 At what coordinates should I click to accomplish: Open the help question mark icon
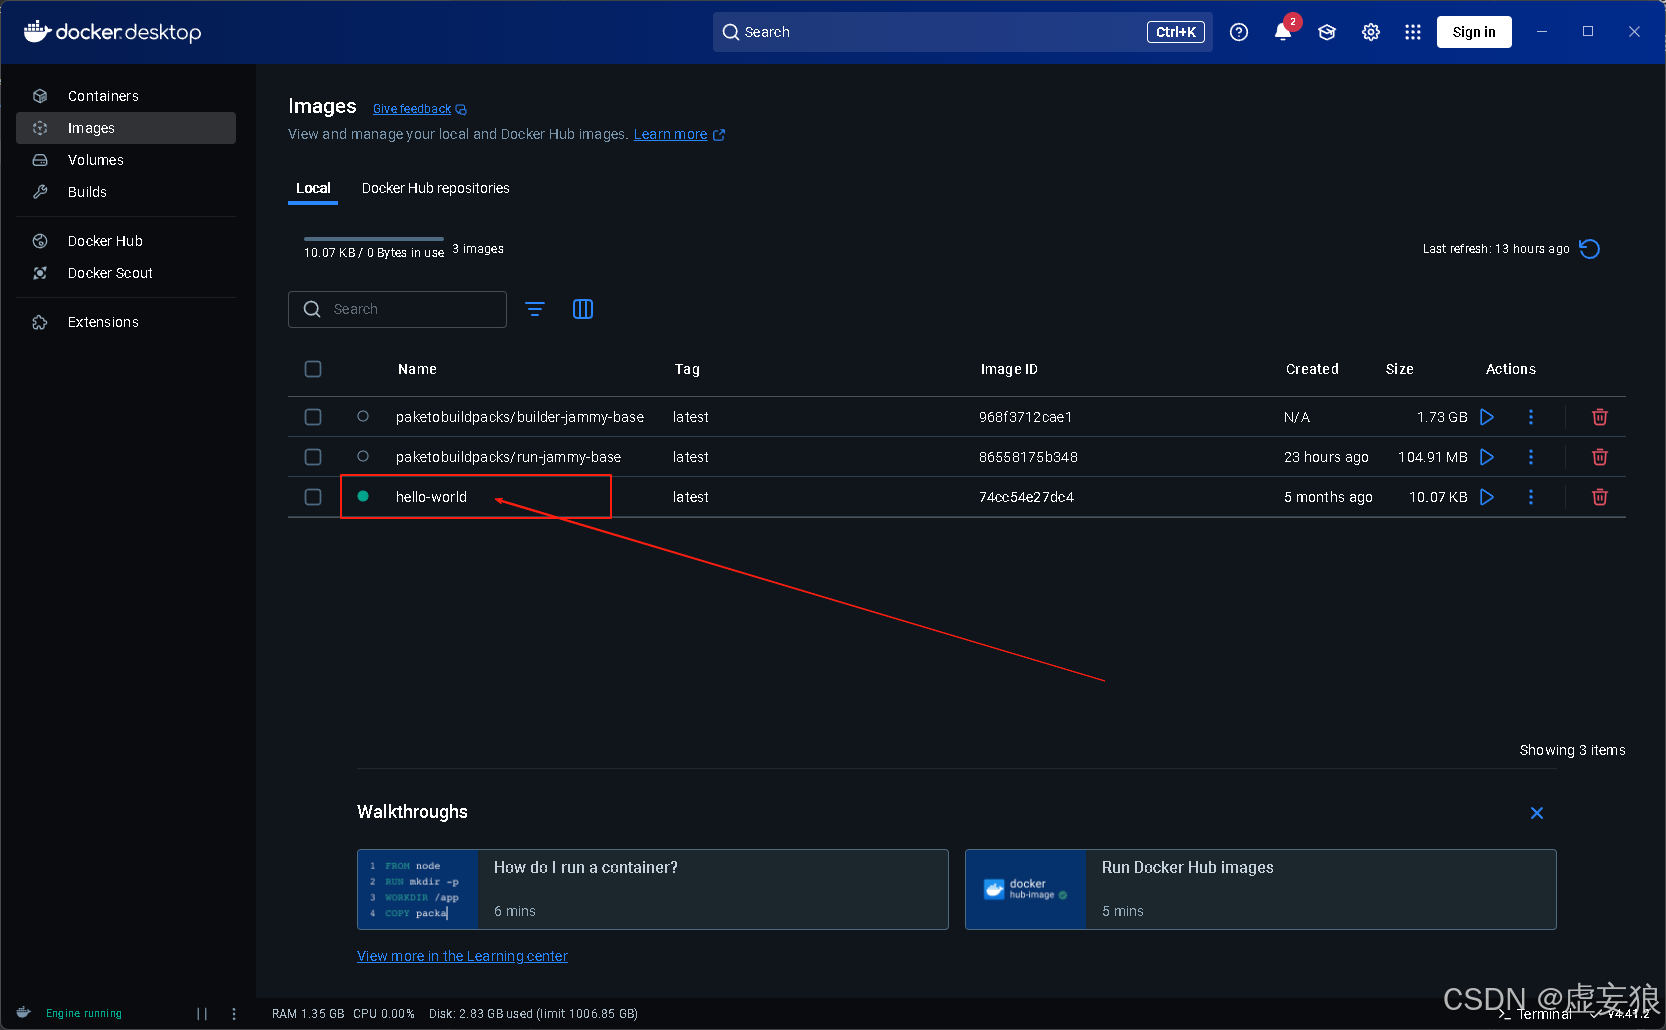[x=1239, y=32]
